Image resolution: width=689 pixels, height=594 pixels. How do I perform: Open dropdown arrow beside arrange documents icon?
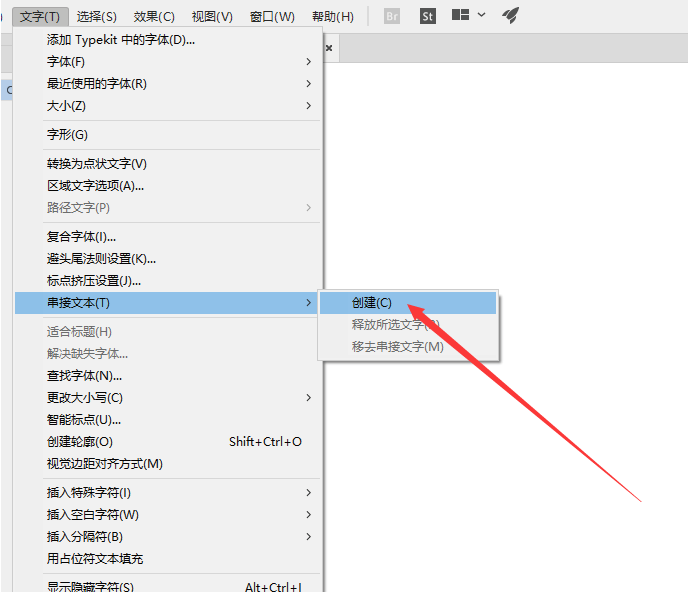481,15
